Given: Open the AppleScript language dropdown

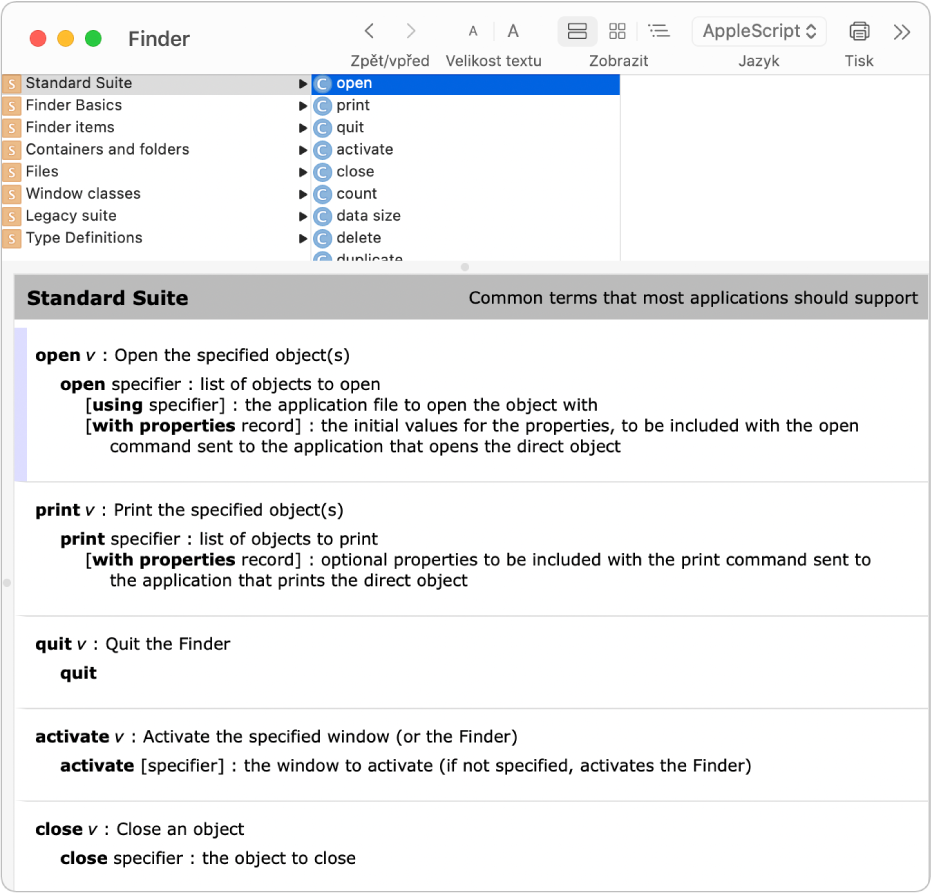Looking at the screenshot, I should (758, 31).
